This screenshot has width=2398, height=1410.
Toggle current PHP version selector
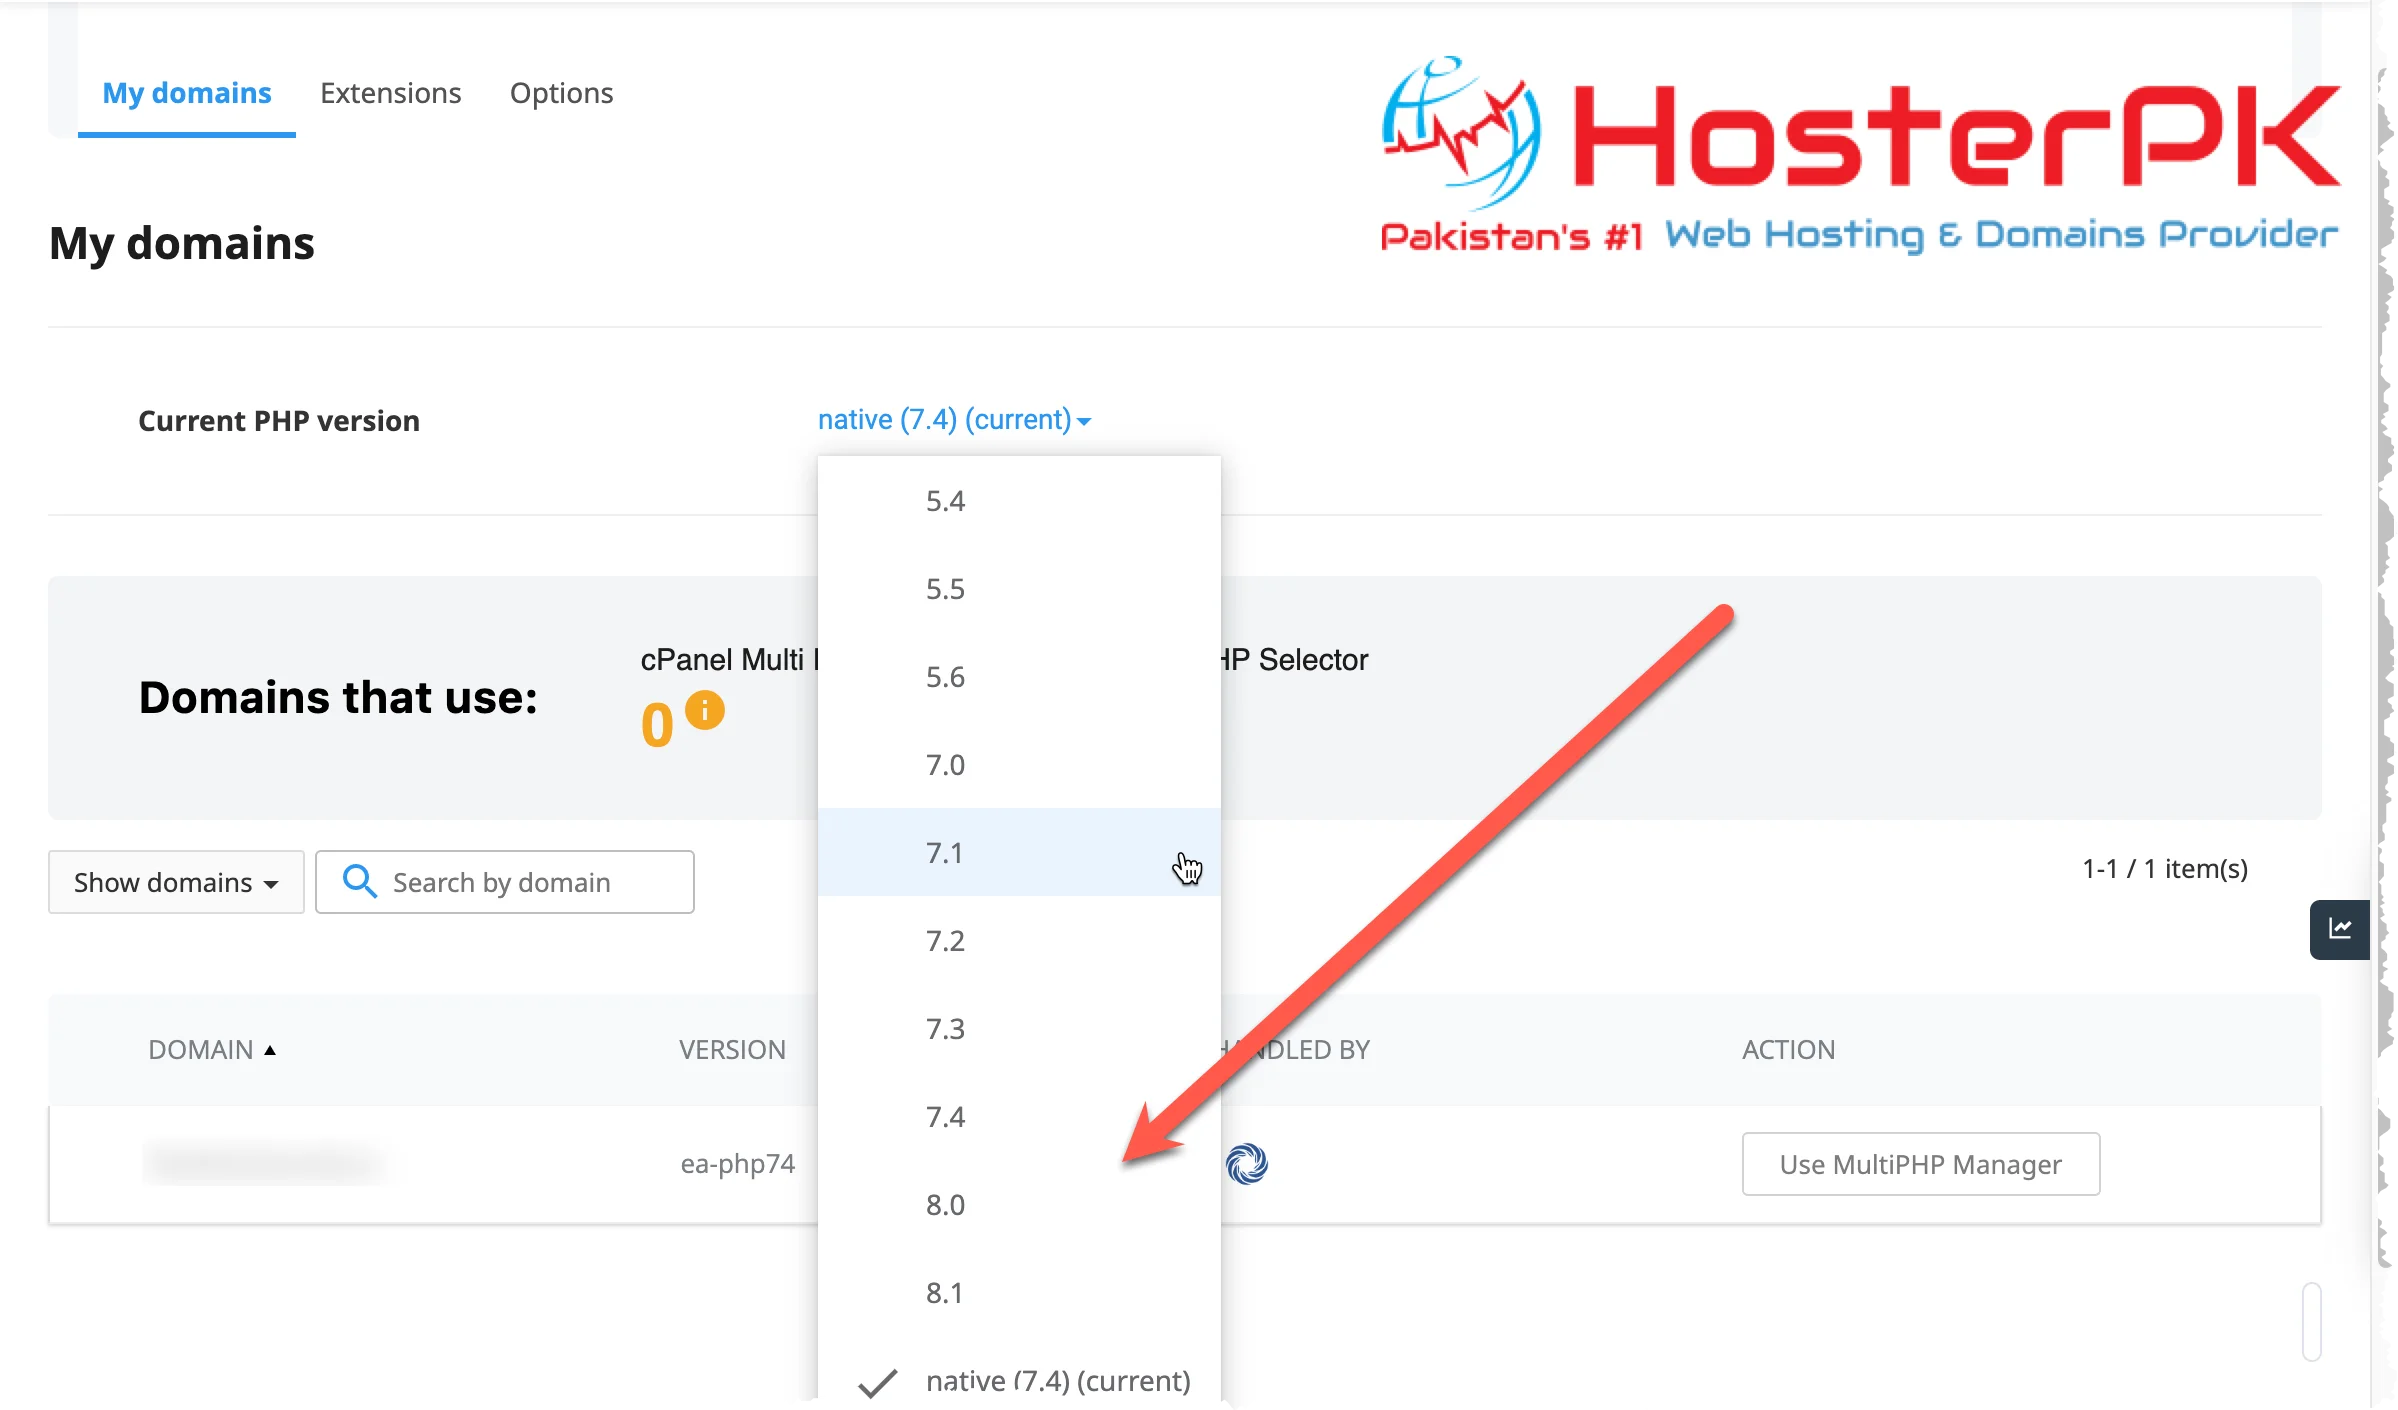pos(953,420)
